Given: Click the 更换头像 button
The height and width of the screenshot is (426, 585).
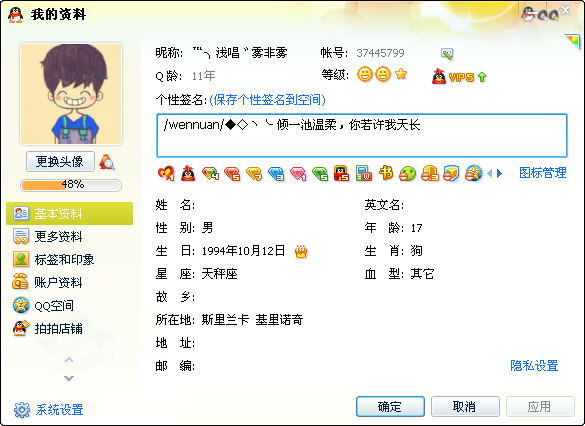Looking at the screenshot, I should [x=60, y=162].
